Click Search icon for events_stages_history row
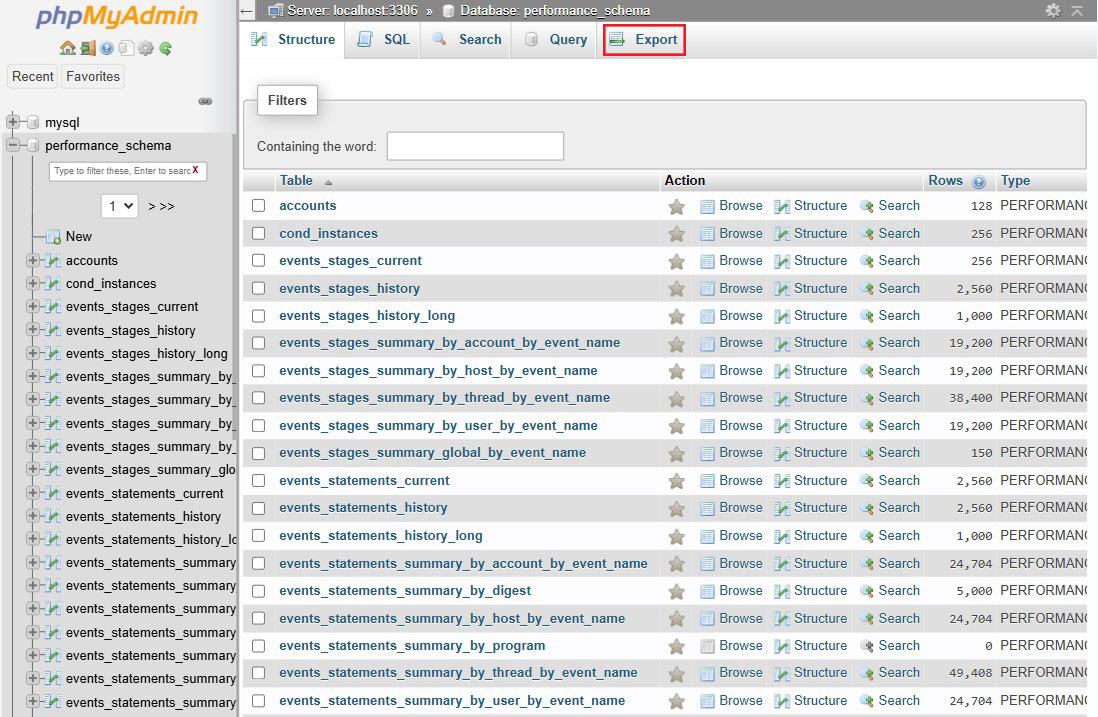 tap(867, 289)
